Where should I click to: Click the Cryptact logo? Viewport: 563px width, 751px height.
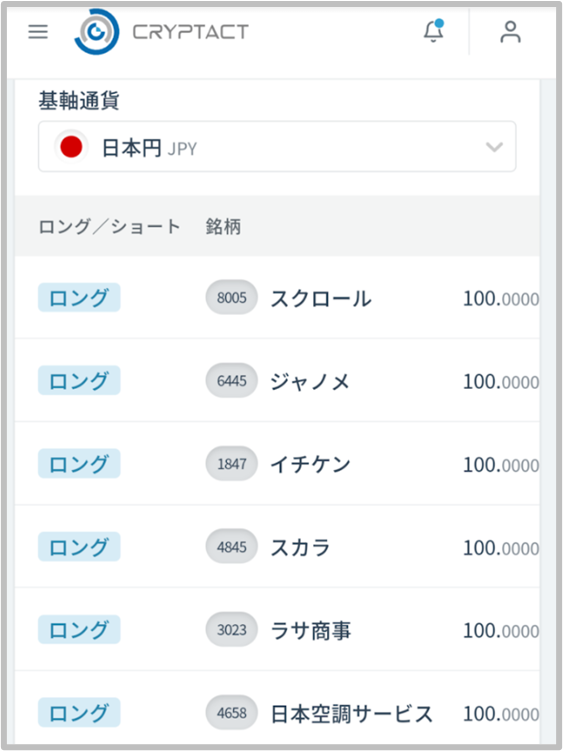point(96,32)
